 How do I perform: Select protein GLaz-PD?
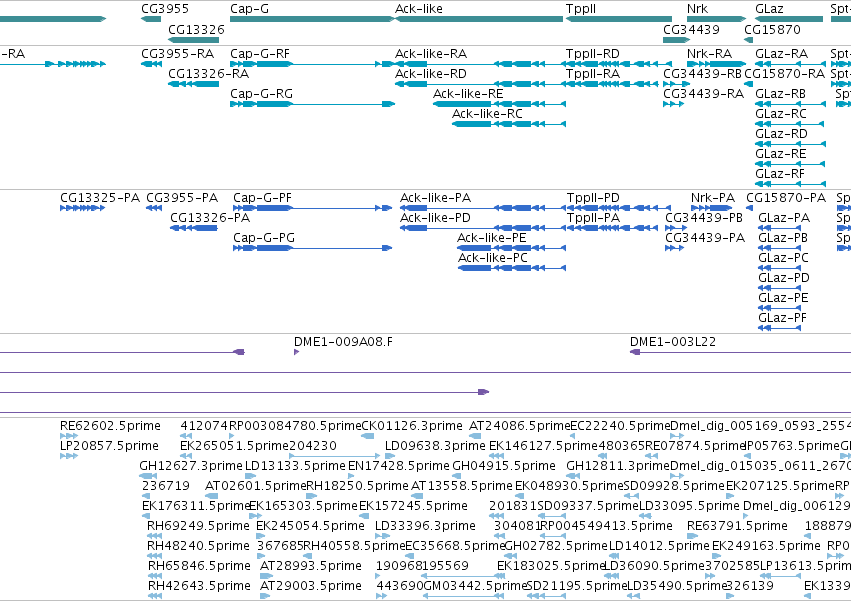tap(779, 288)
